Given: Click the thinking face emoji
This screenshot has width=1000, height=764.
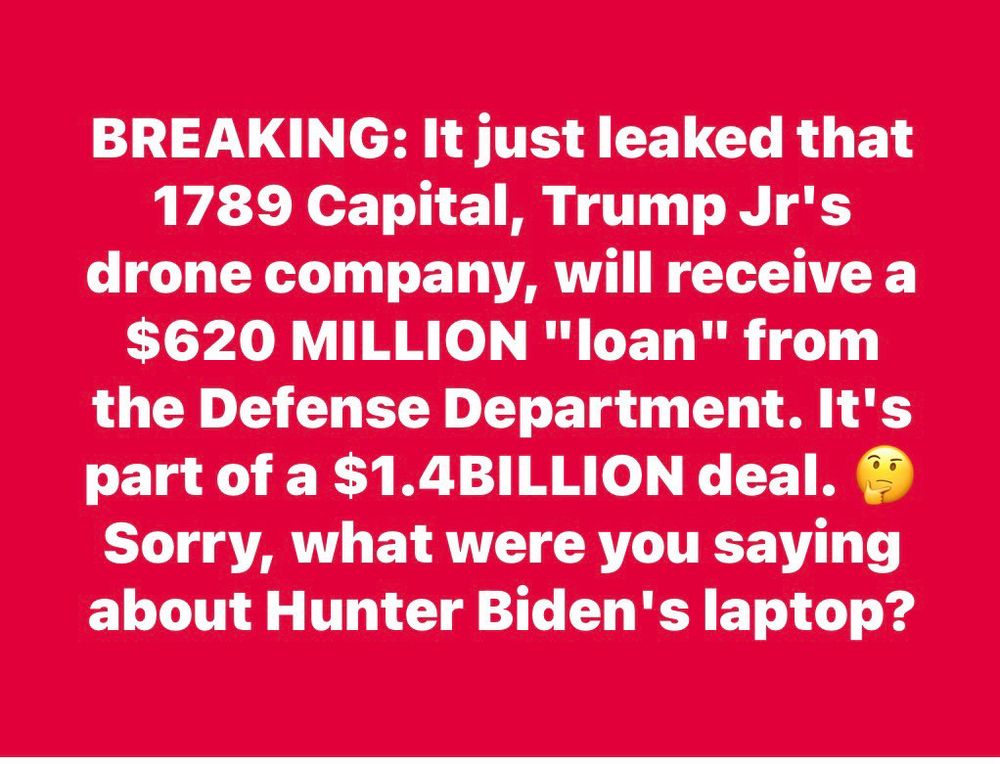Looking at the screenshot, I should tap(886, 476).
